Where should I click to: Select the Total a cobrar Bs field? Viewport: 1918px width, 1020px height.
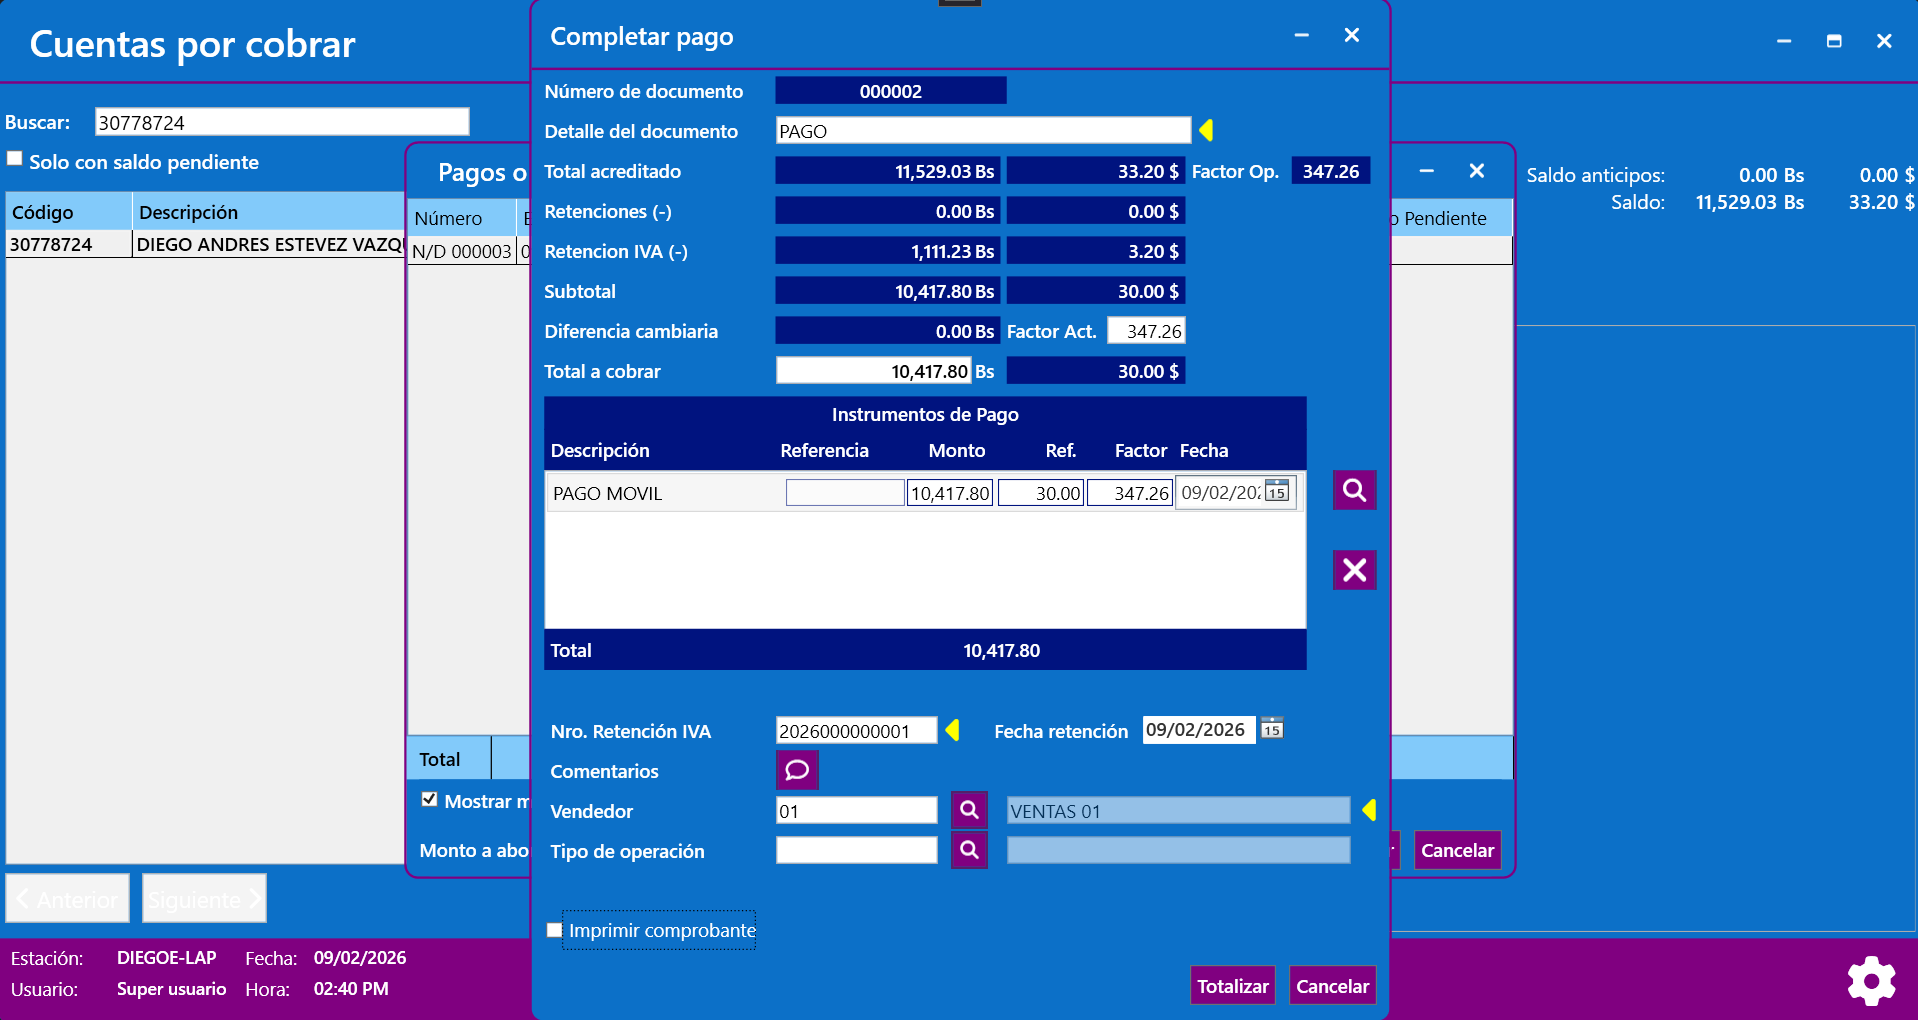tap(873, 371)
